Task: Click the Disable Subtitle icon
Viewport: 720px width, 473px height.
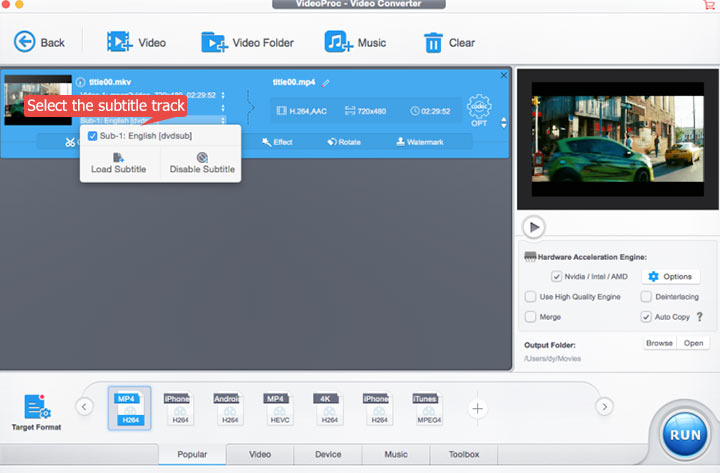Action: coord(202,157)
